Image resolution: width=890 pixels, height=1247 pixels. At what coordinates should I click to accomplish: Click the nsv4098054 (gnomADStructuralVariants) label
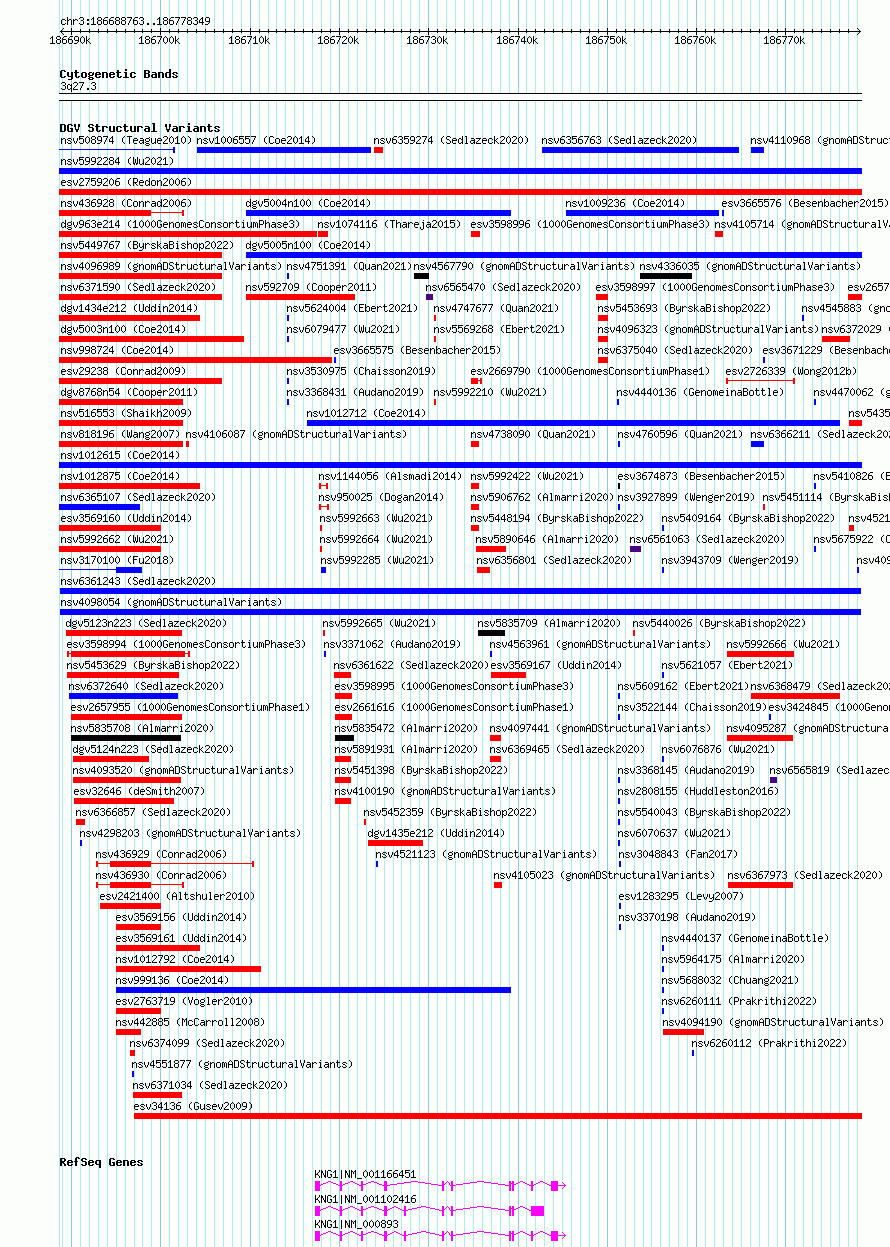pos(171,602)
